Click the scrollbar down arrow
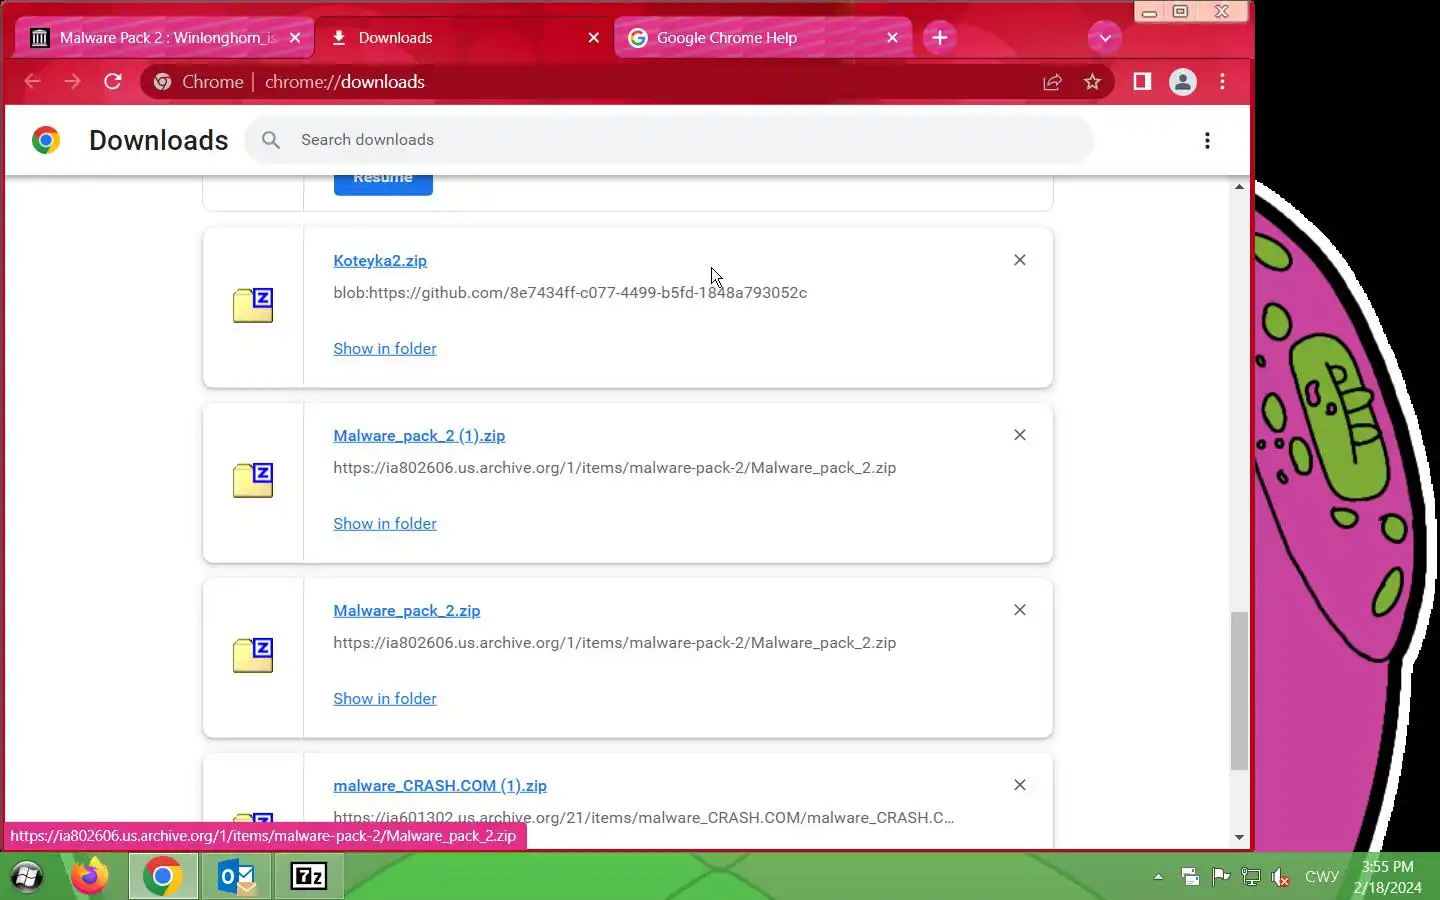Viewport: 1440px width, 900px height. tap(1239, 838)
